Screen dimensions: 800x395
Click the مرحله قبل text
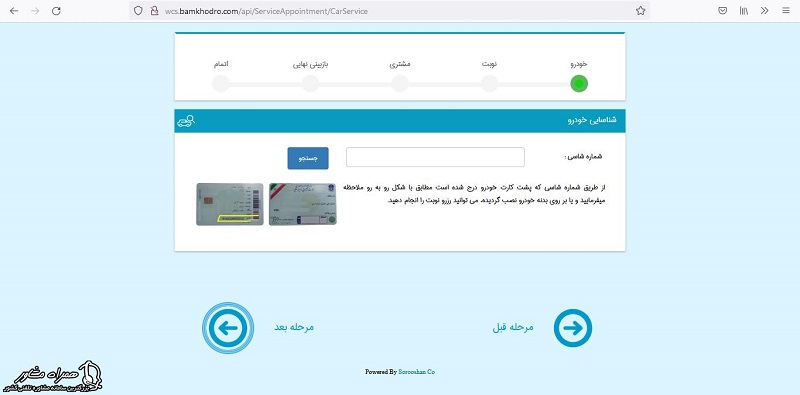click(x=513, y=327)
